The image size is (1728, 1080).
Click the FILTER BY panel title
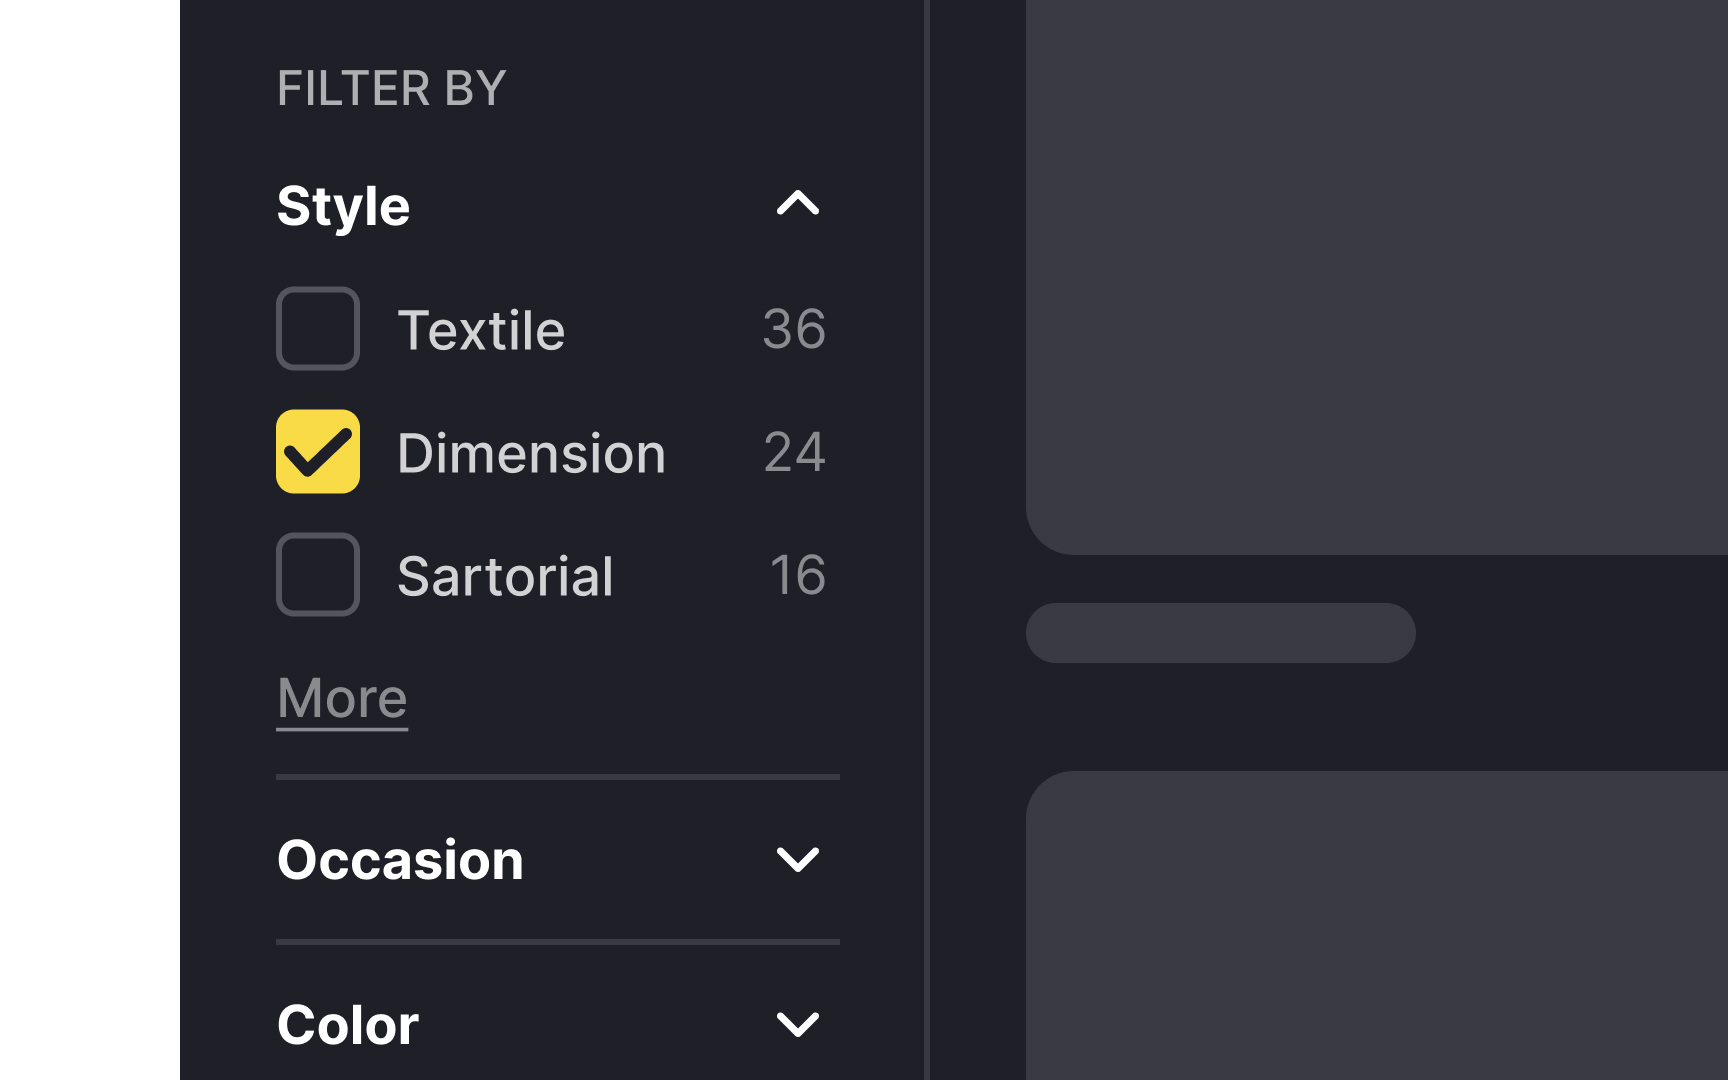click(x=391, y=88)
